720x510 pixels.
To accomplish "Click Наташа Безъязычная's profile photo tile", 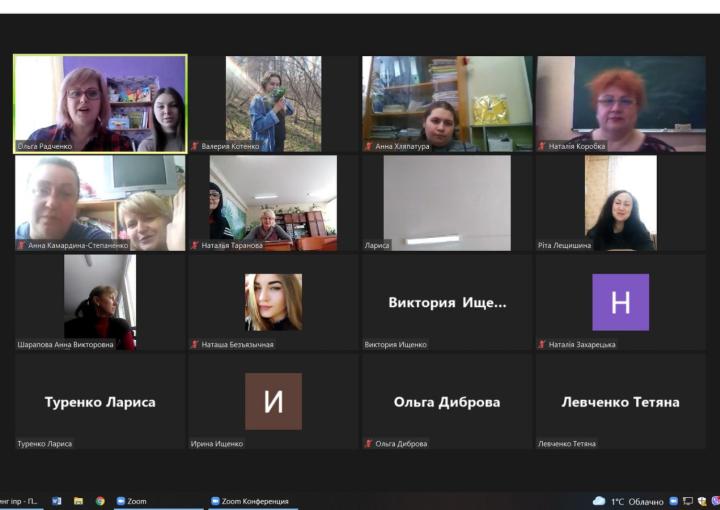I will point(273,302).
